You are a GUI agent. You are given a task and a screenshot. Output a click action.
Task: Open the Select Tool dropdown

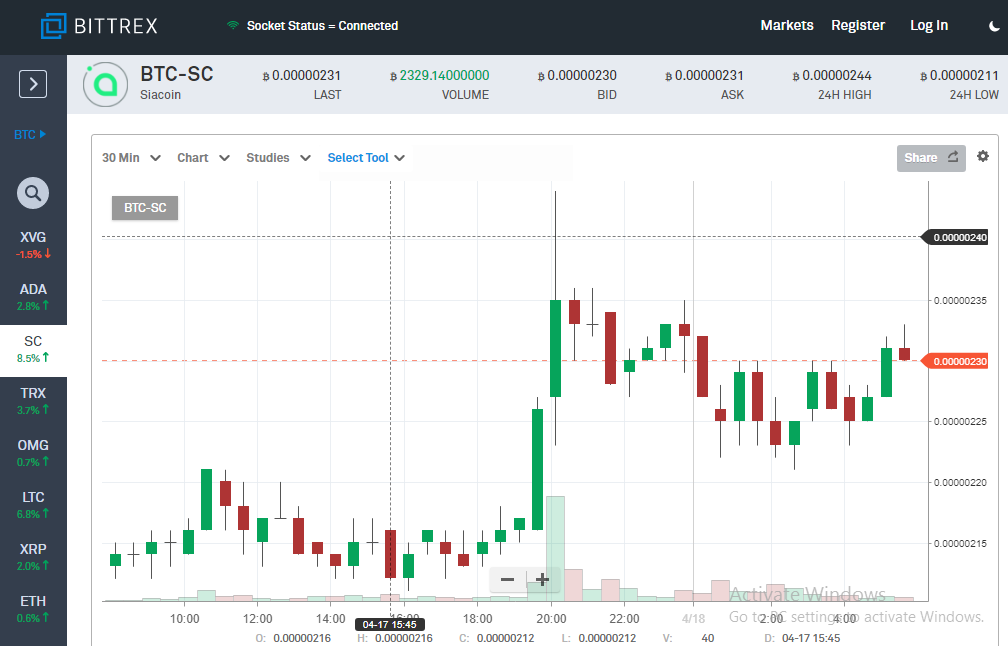[366, 158]
